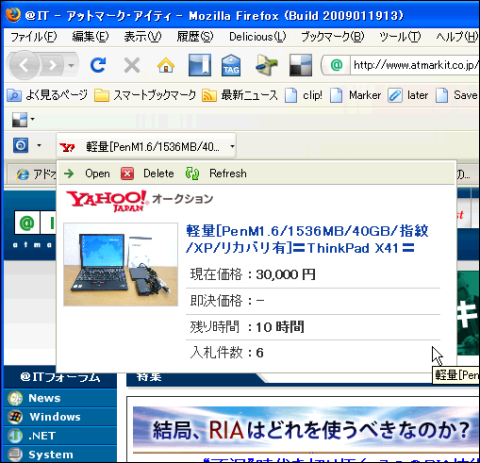Open the ファイル(F) menu
480x463 pixels.
click(34, 36)
